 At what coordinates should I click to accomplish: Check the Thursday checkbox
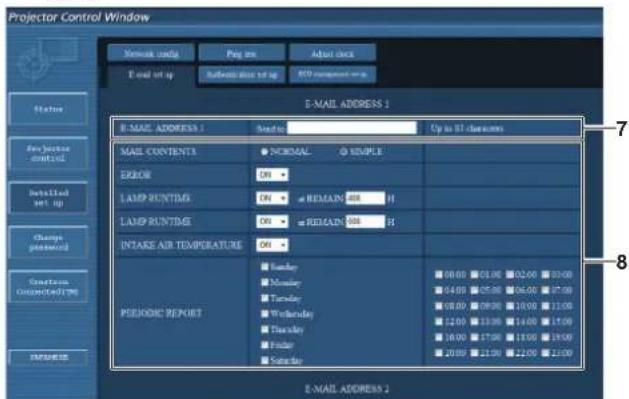click(x=265, y=329)
